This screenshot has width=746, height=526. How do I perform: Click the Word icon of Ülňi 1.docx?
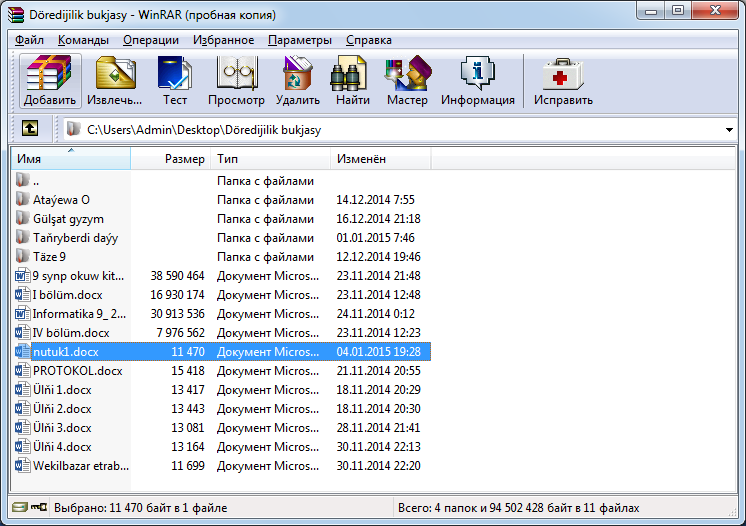pos(22,390)
